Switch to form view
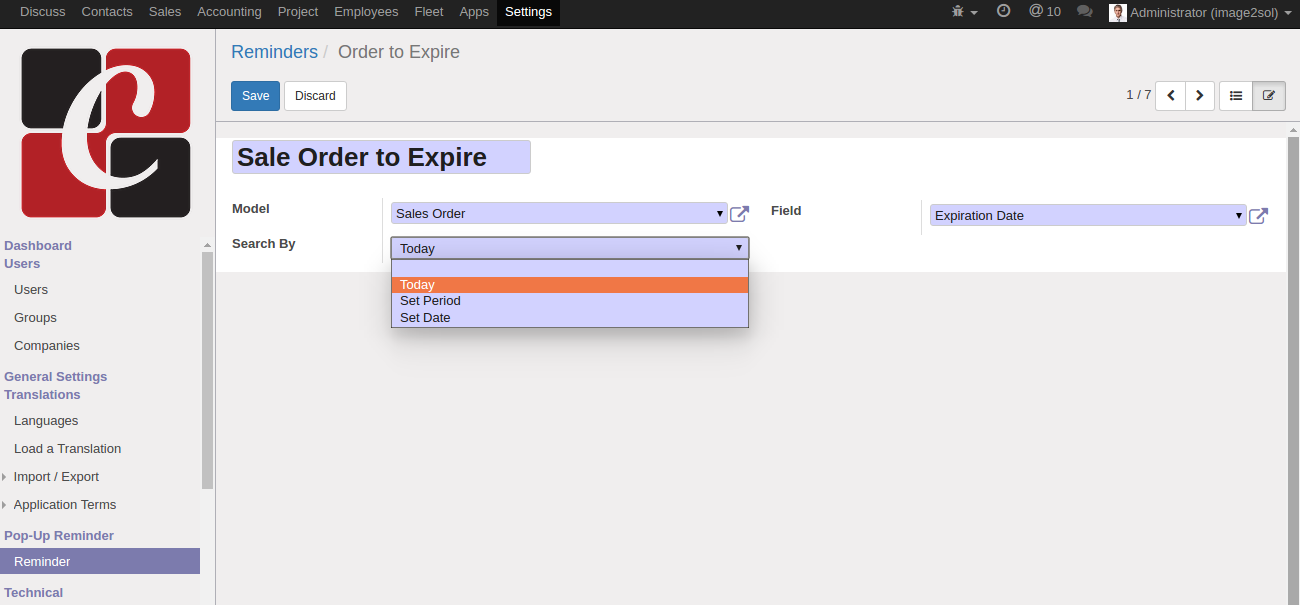This screenshot has width=1300, height=605. pyautogui.click(x=1269, y=96)
